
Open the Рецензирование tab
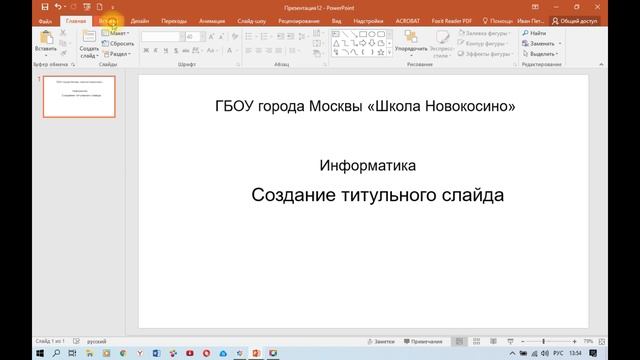click(299, 21)
